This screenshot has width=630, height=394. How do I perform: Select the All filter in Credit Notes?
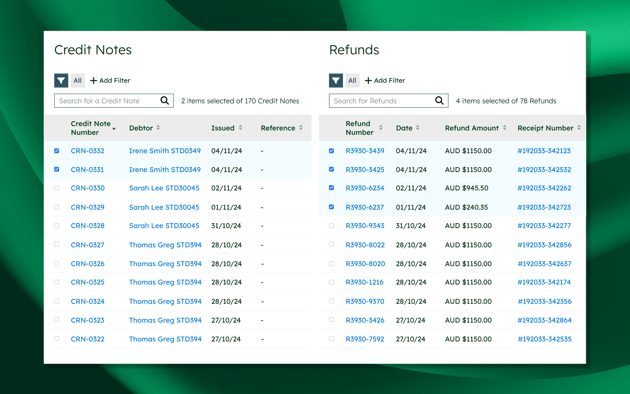pos(78,80)
